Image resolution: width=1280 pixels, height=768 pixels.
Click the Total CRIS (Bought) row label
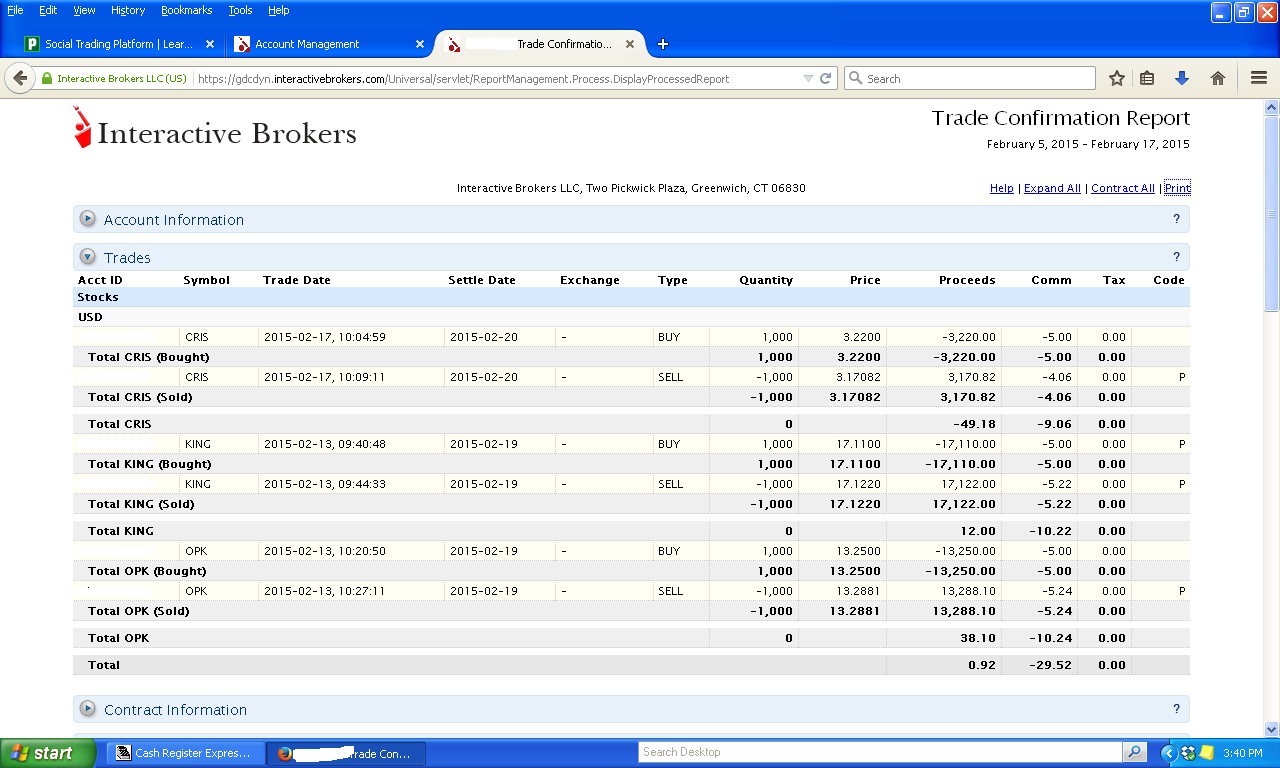[x=148, y=357]
